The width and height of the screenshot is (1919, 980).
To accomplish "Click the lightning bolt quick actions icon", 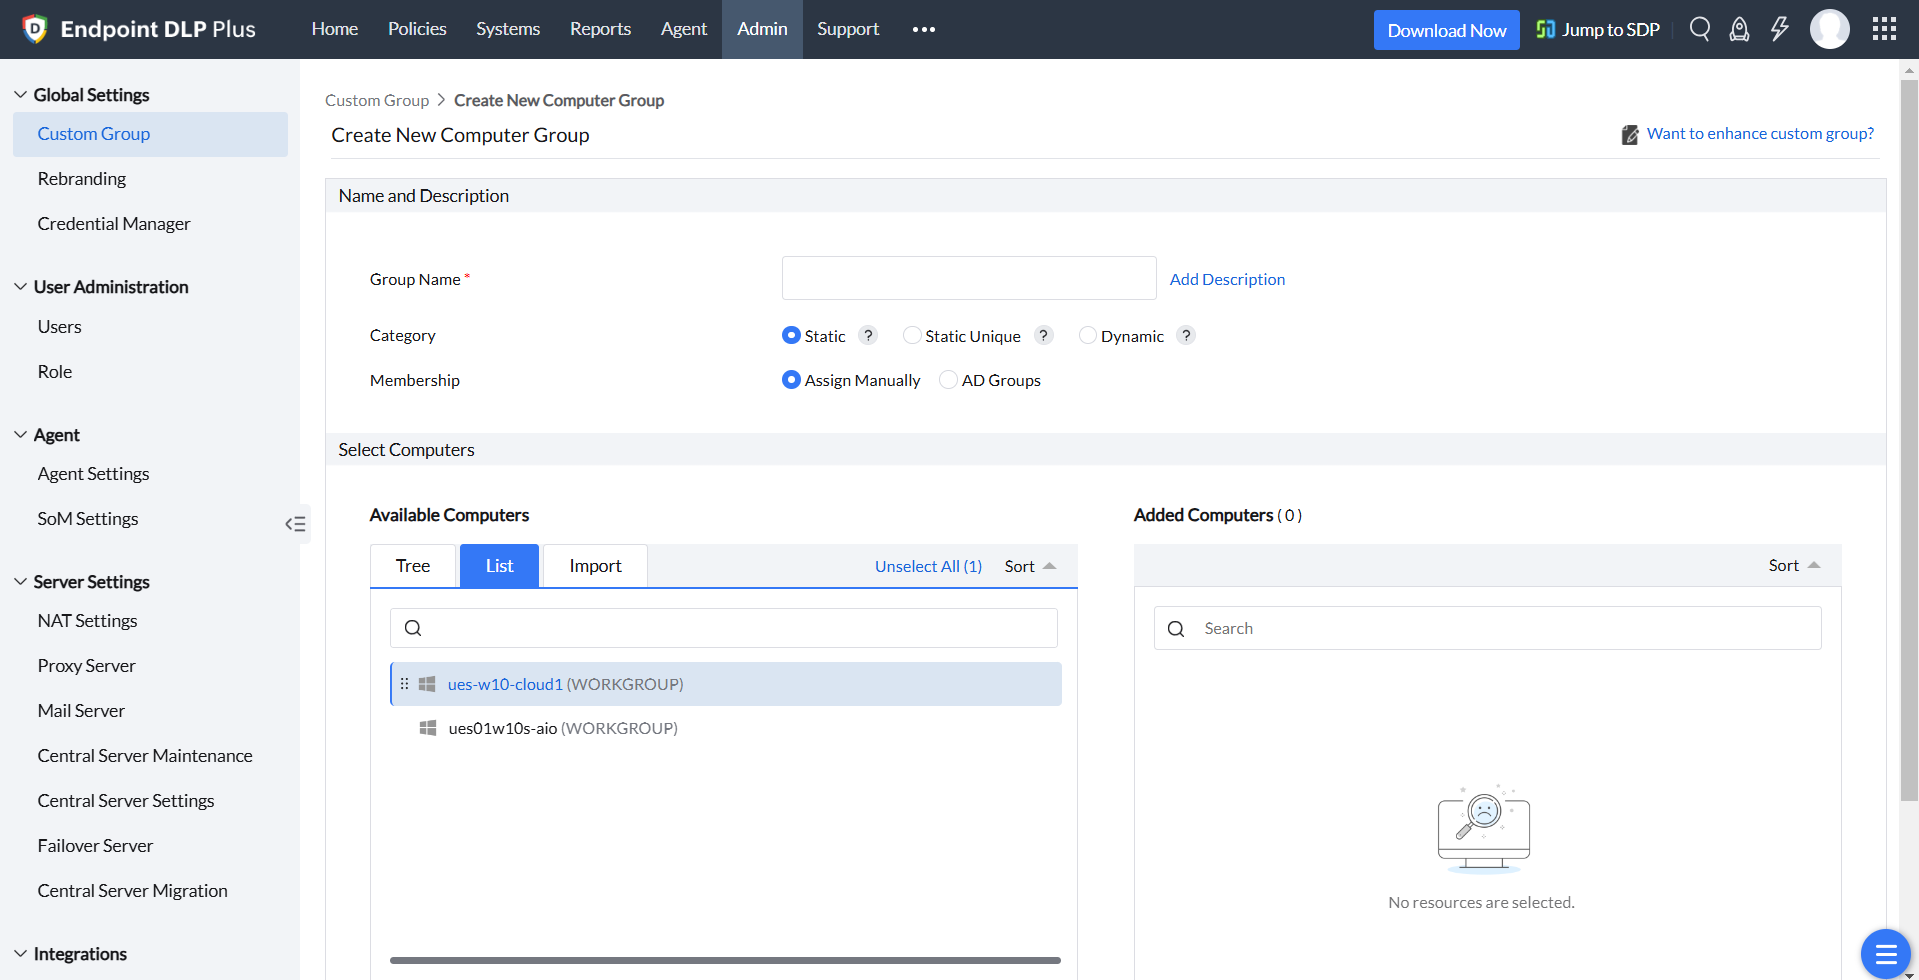I will pyautogui.click(x=1779, y=29).
